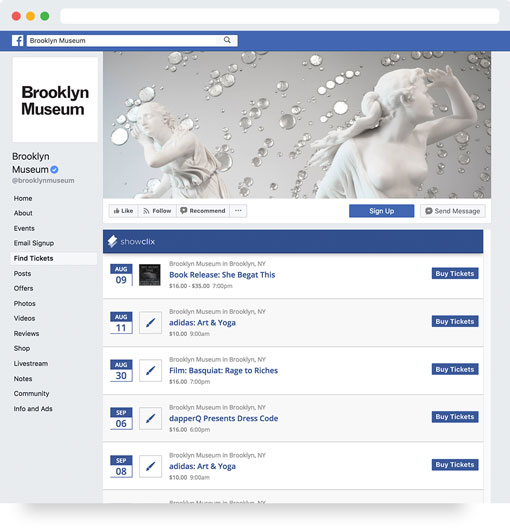Click the SEP 08 date badge
The image size is (510, 530).
pos(121,466)
